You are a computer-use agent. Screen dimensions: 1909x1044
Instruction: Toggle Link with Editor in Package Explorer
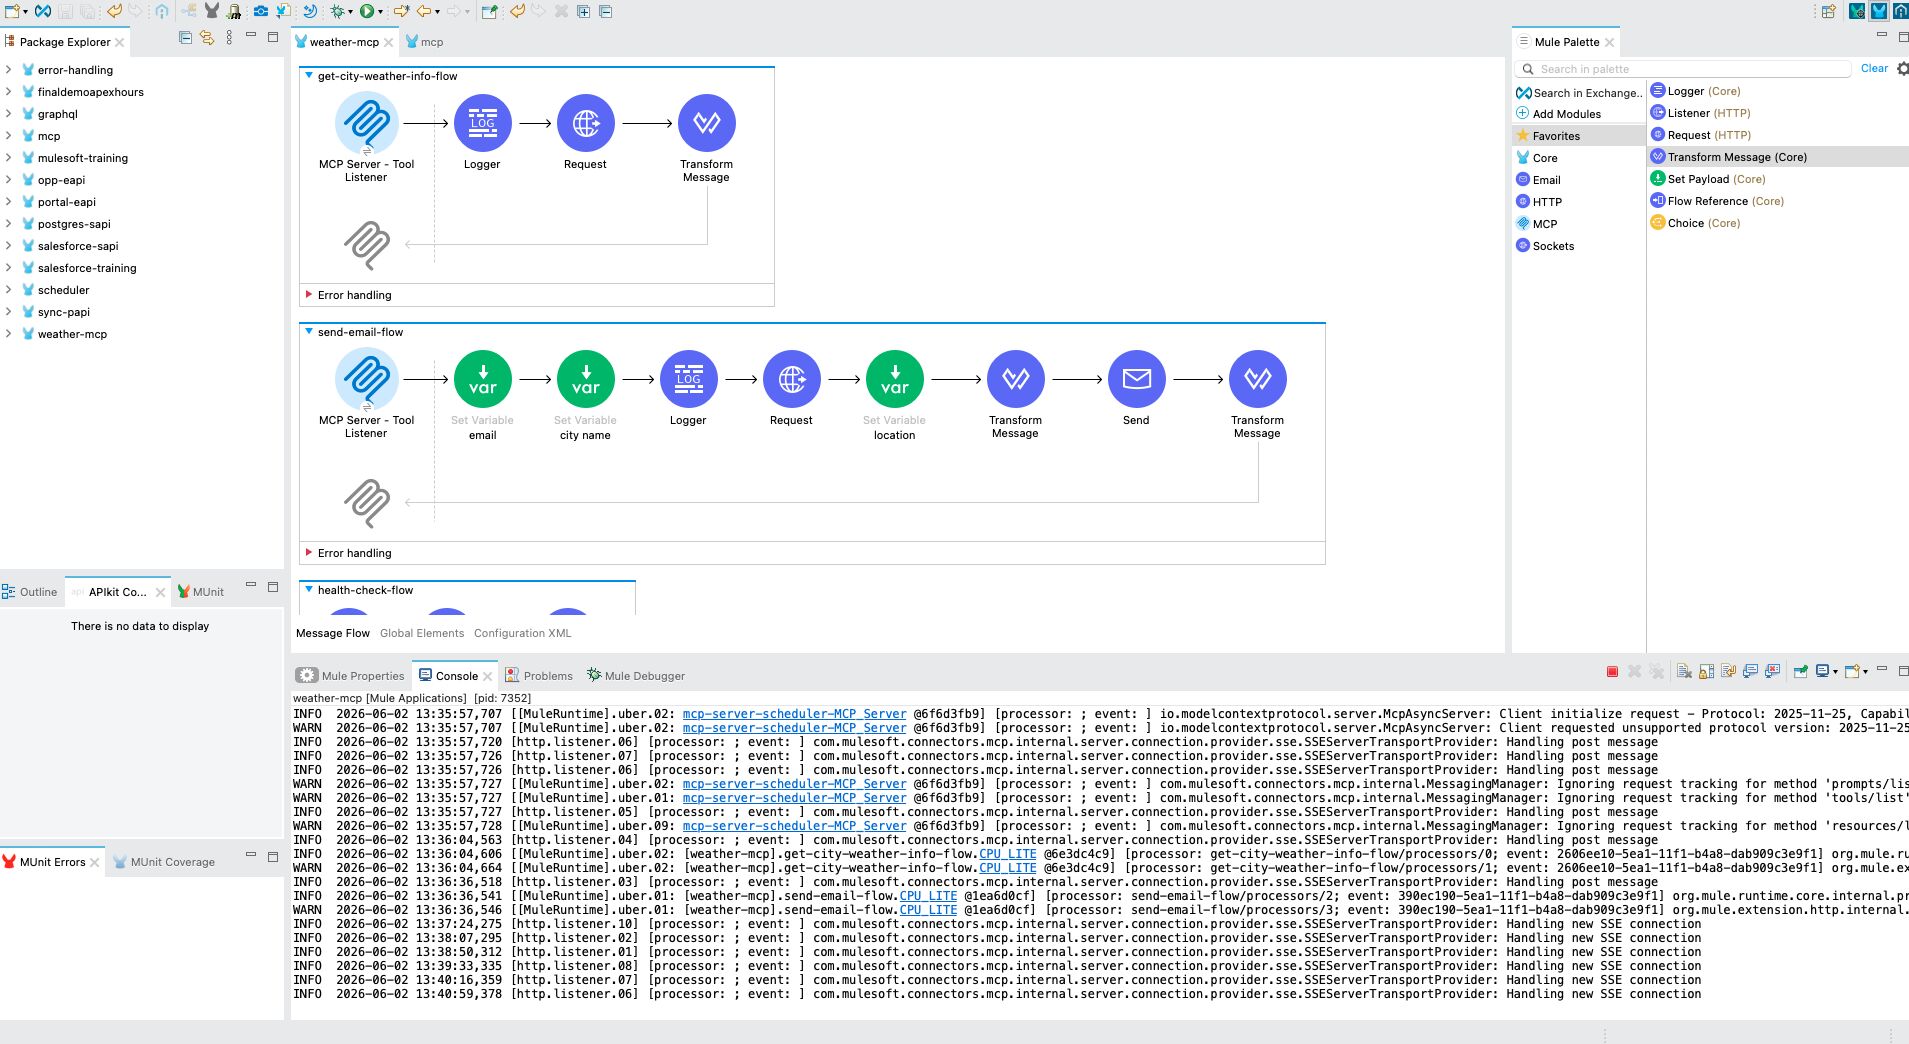[x=207, y=38]
